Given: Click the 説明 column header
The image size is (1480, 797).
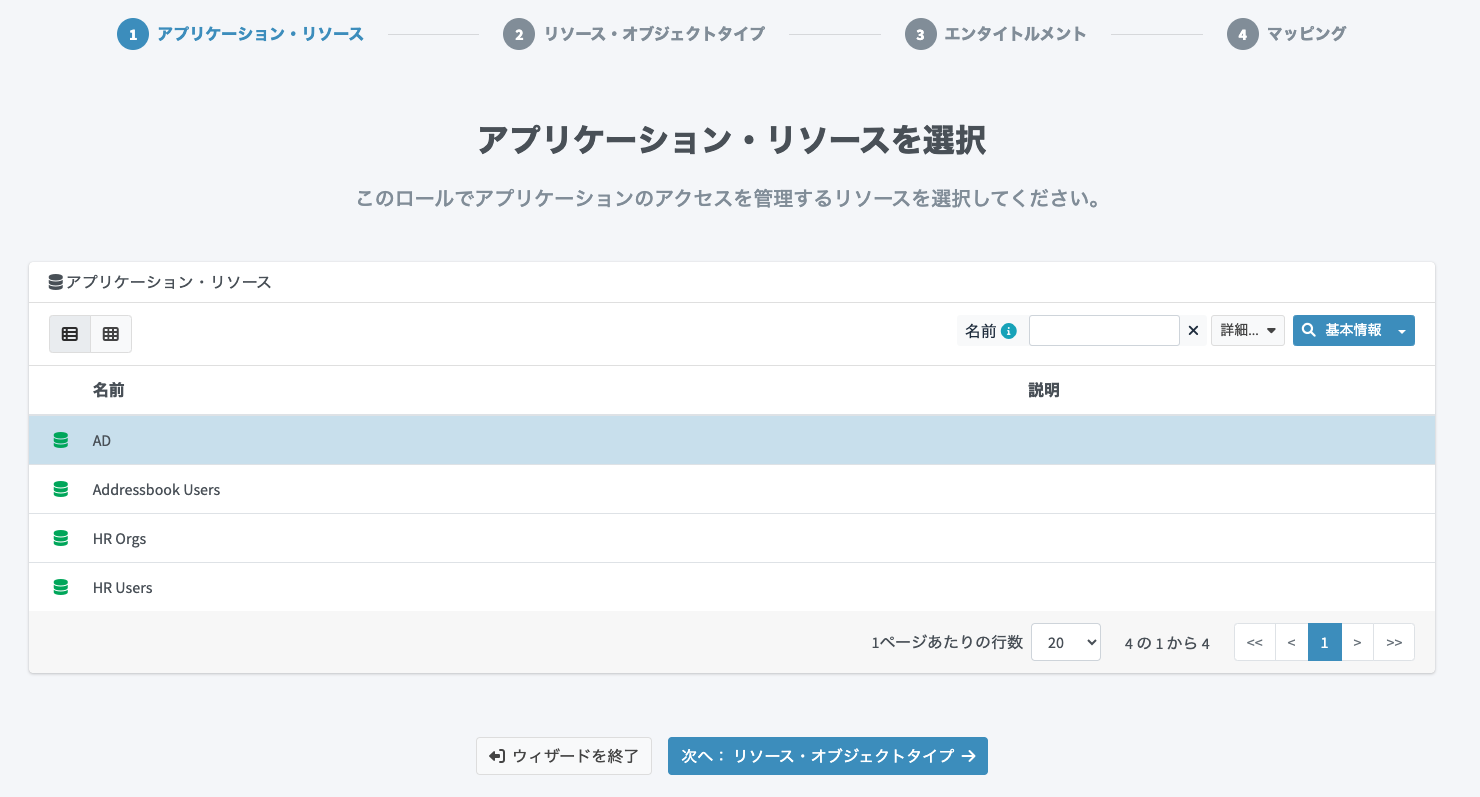Looking at the screenshot, I should pos(1044,390).
